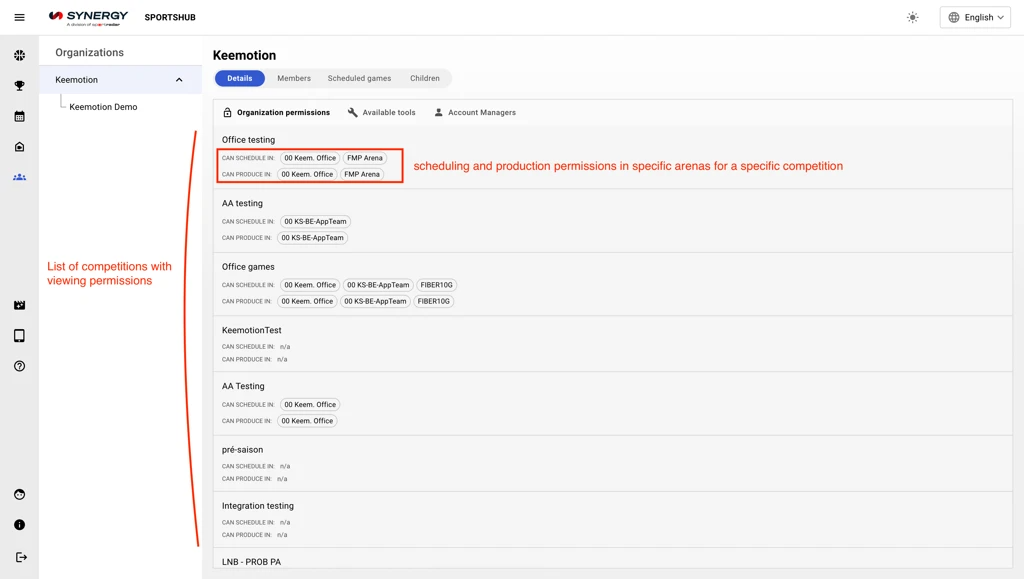Viewport: 1024px width, 579px height.
Task: Click the info circle icon
Action: click(x=20, y=525)
